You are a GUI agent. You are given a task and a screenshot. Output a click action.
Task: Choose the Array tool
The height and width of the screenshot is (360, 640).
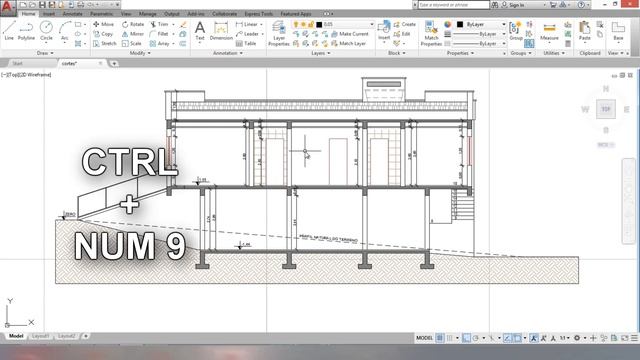coord(160,43)
